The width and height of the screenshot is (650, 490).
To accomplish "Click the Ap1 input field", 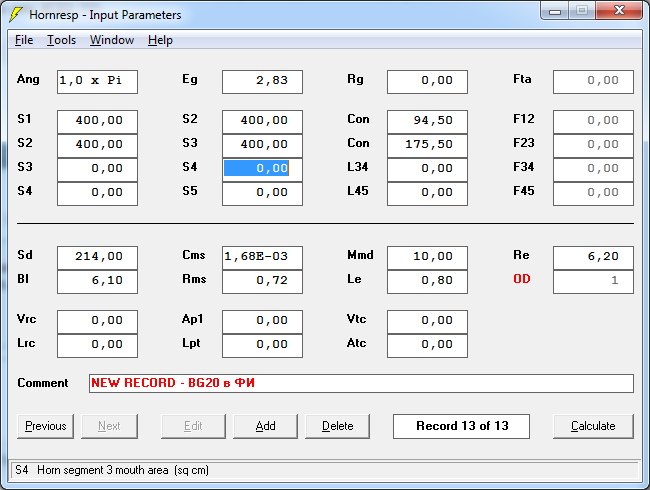I will pyautogui.click(x=262, y=322).
